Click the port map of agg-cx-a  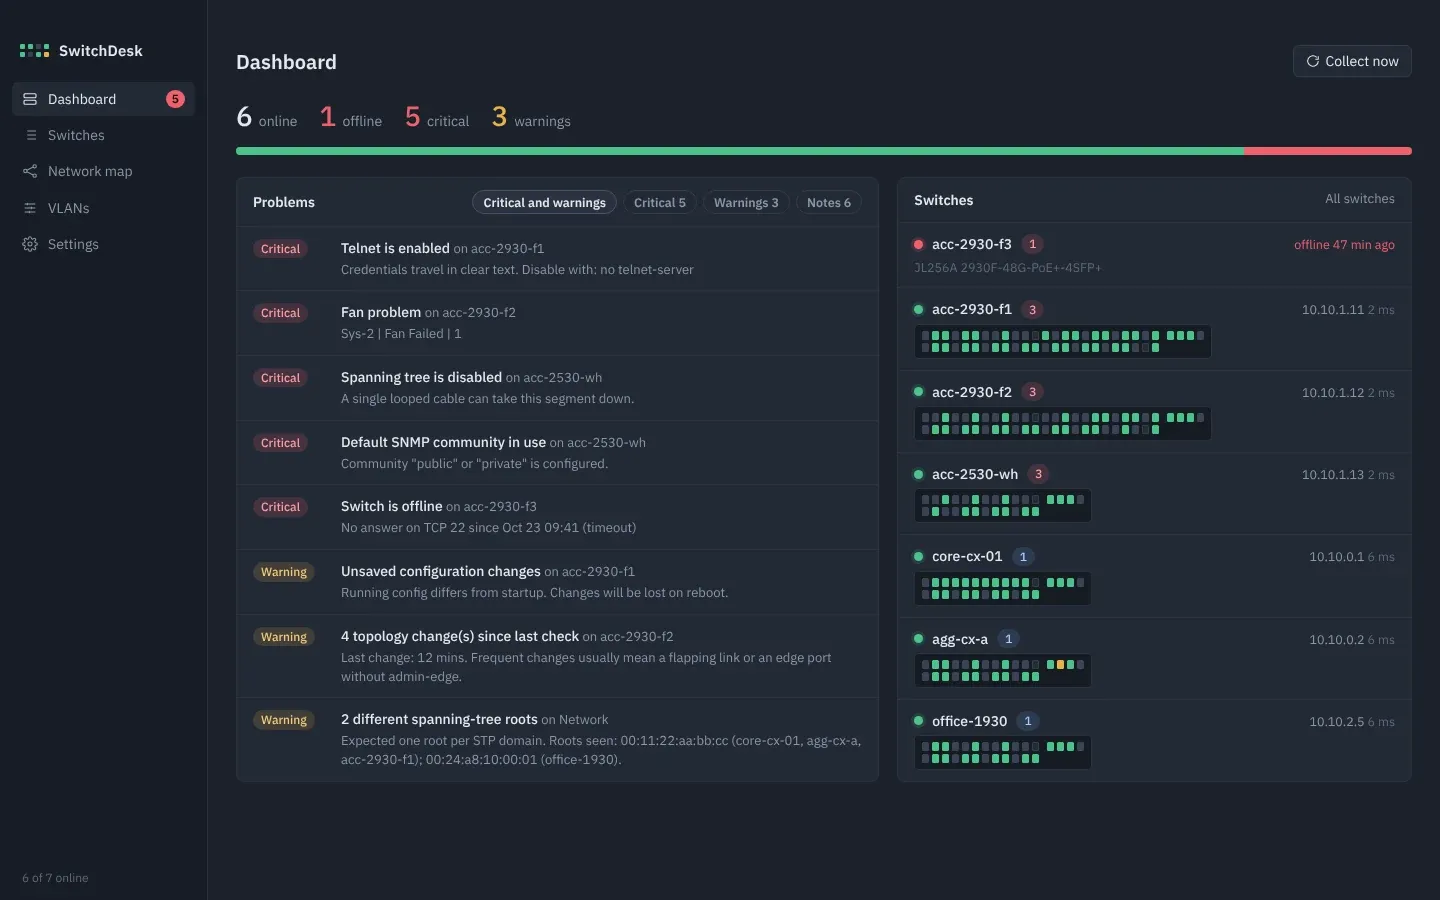(1002, 670)
